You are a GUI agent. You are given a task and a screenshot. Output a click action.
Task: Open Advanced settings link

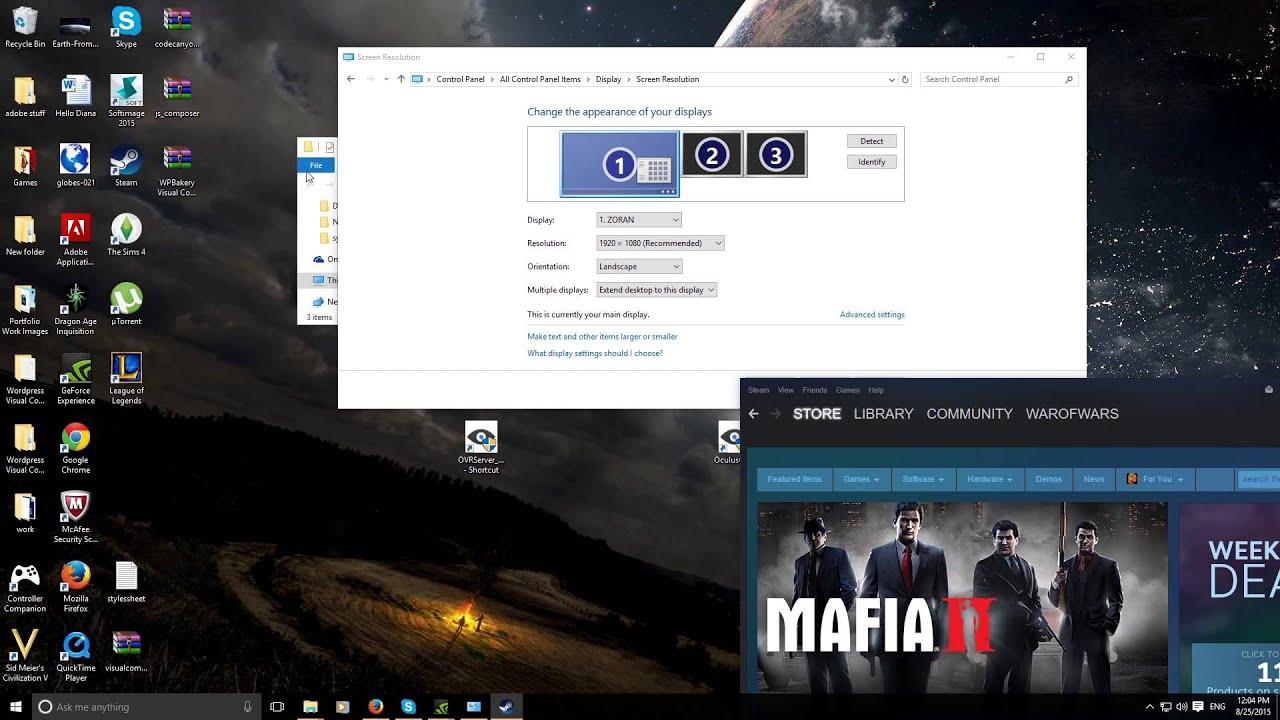[872, 315]
